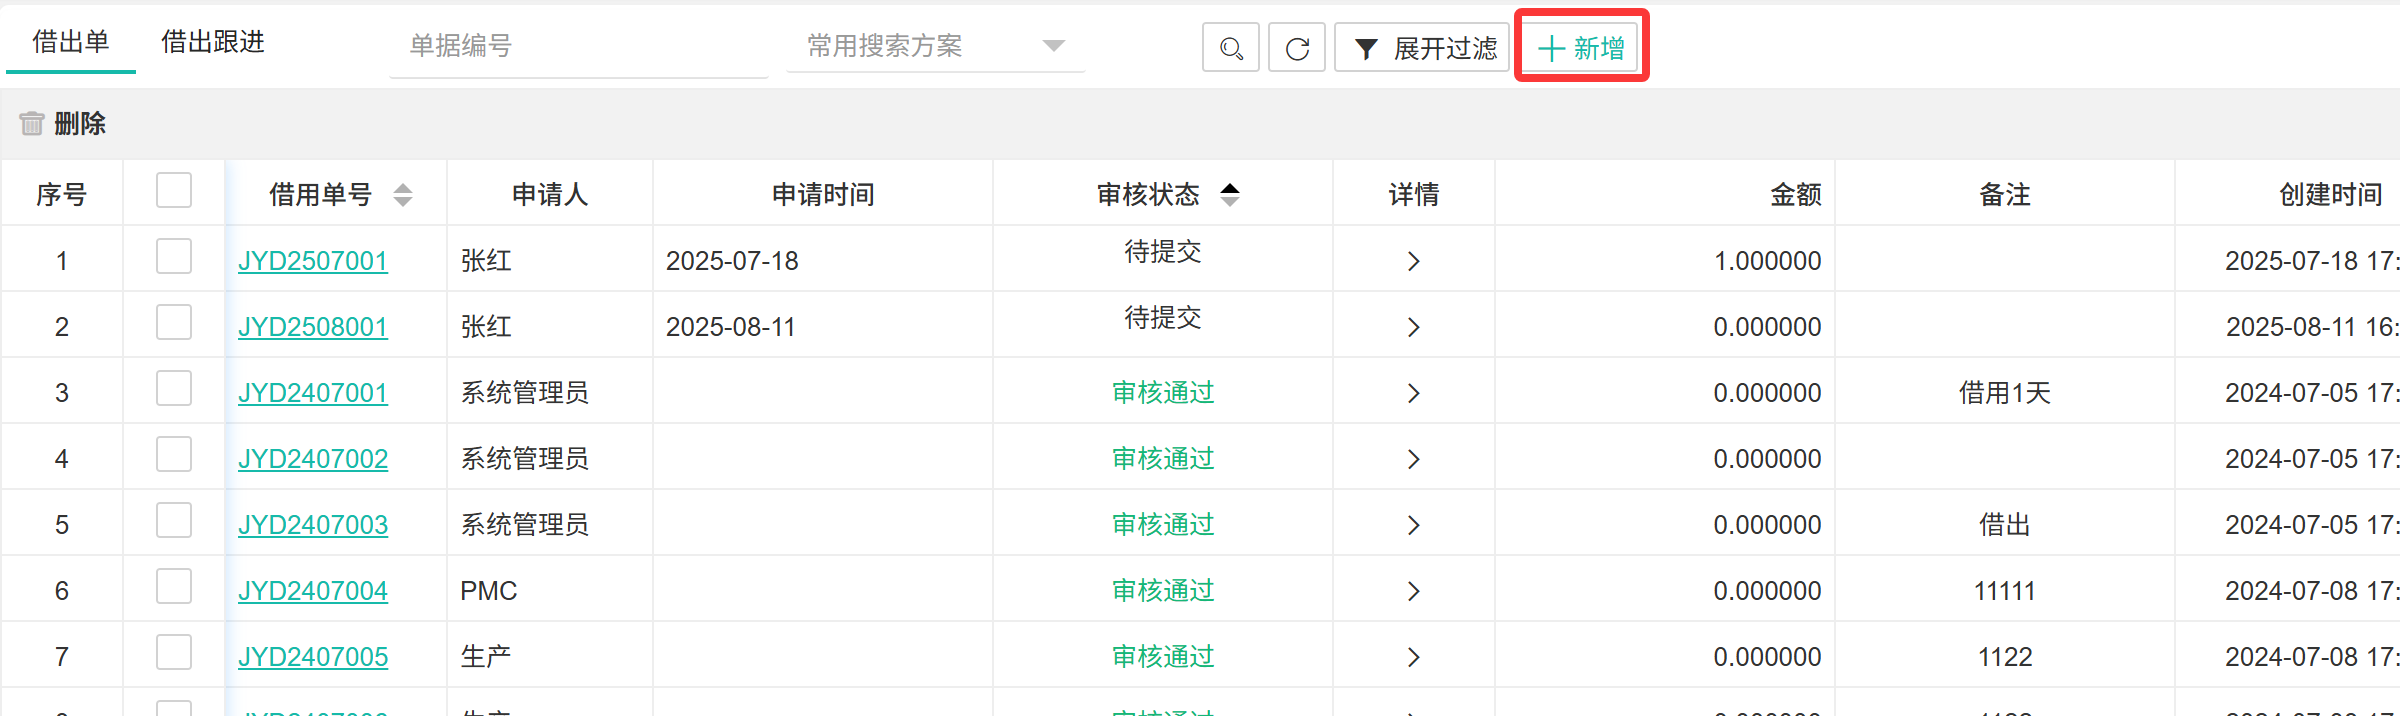
Task: Click the 新增 button to add
Action: click(x=1581, y=48)
